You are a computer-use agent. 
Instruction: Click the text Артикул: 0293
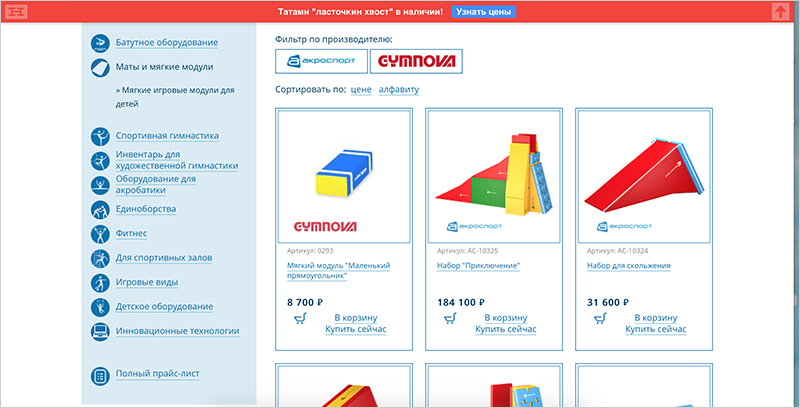(x=310, y=251)
